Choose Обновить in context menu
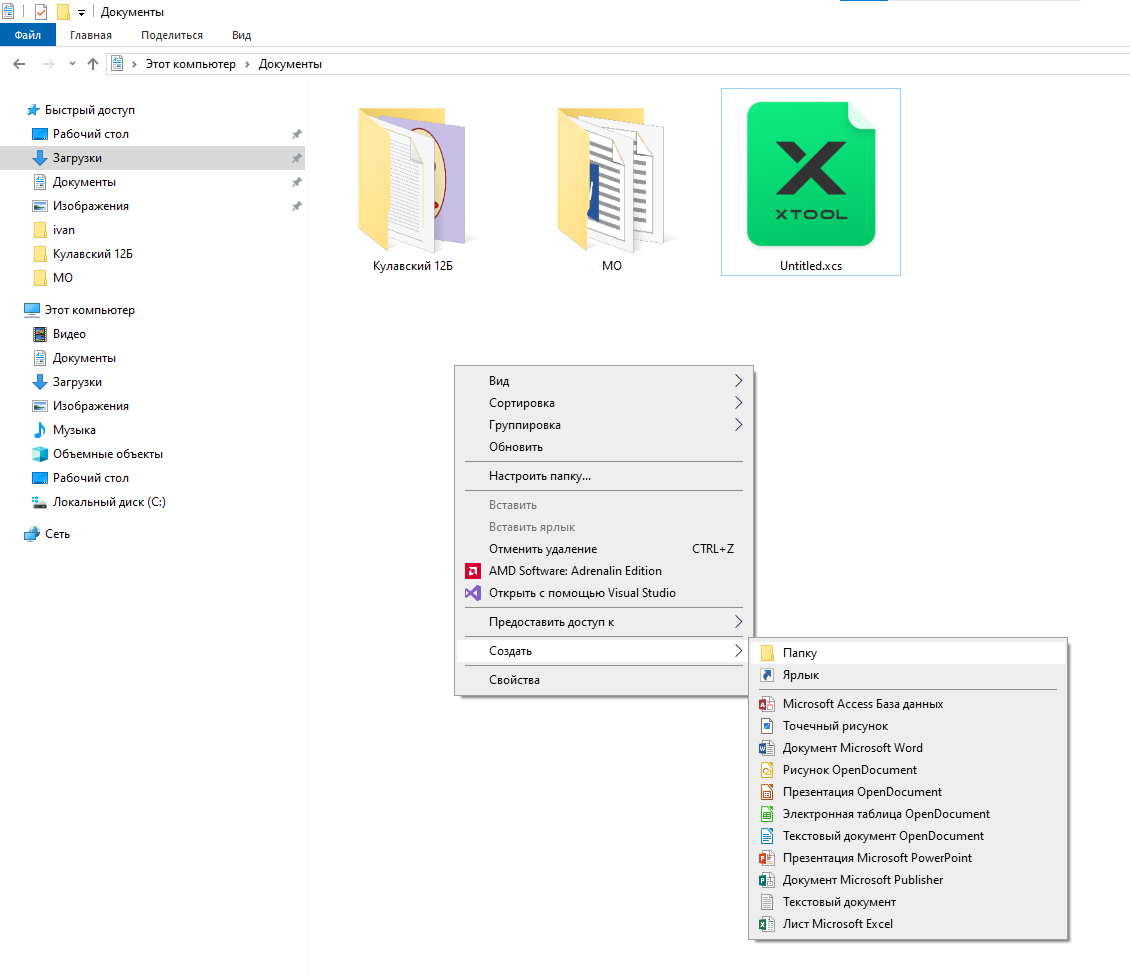1130x975 pixels. tap(604, 447)
